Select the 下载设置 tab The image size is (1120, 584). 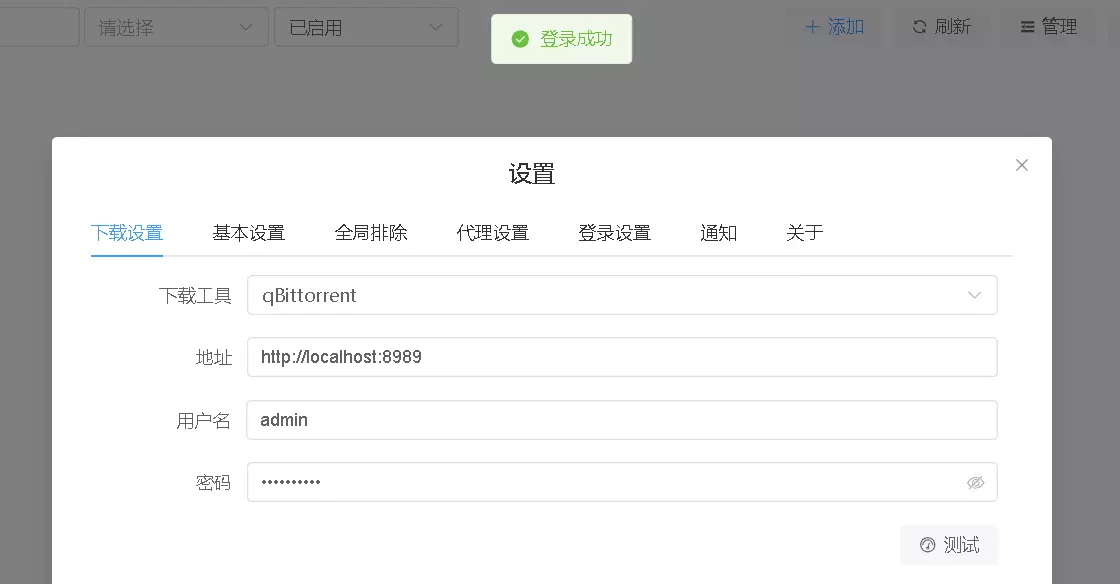coord(127,233)
